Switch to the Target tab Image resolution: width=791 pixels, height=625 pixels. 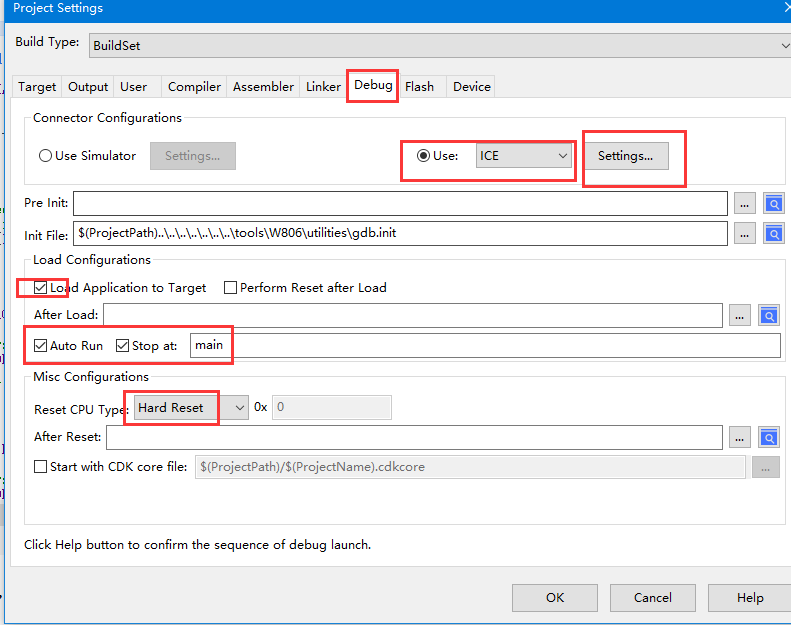[37, 87]
